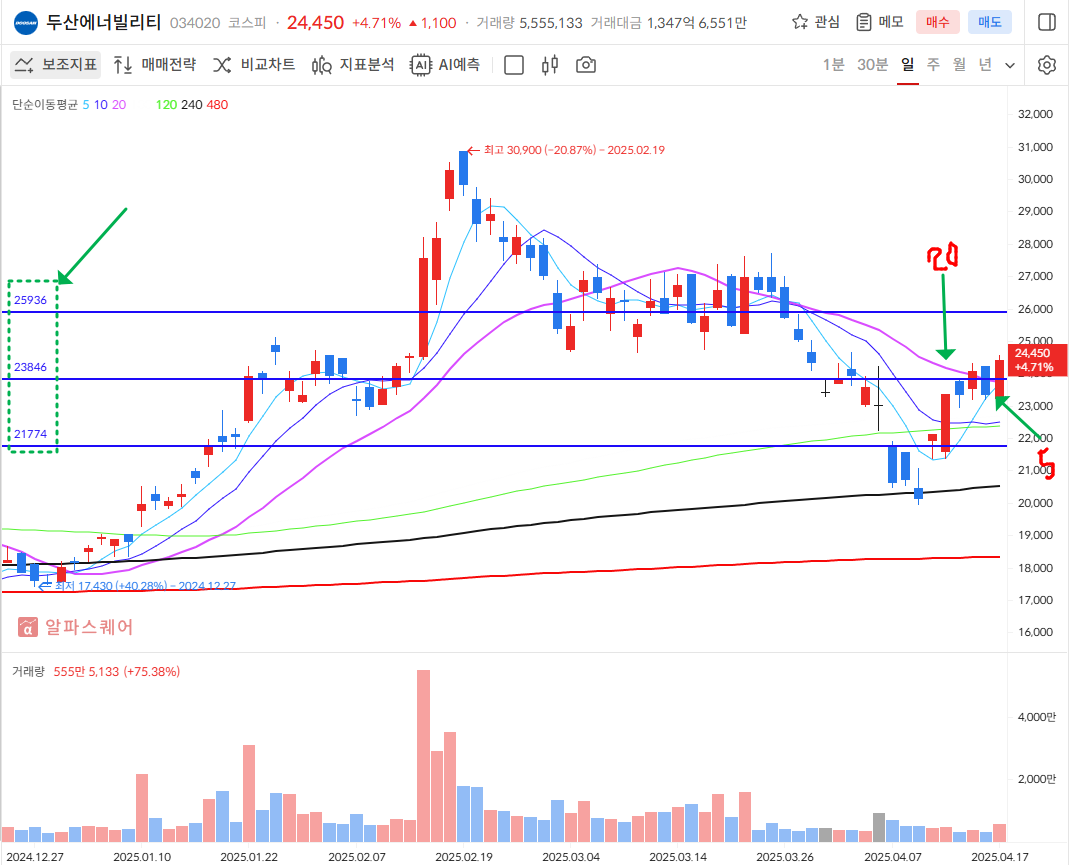Open 지표분석 indicator analysis
1069x865 pixels.
click(x=352, y=65)
